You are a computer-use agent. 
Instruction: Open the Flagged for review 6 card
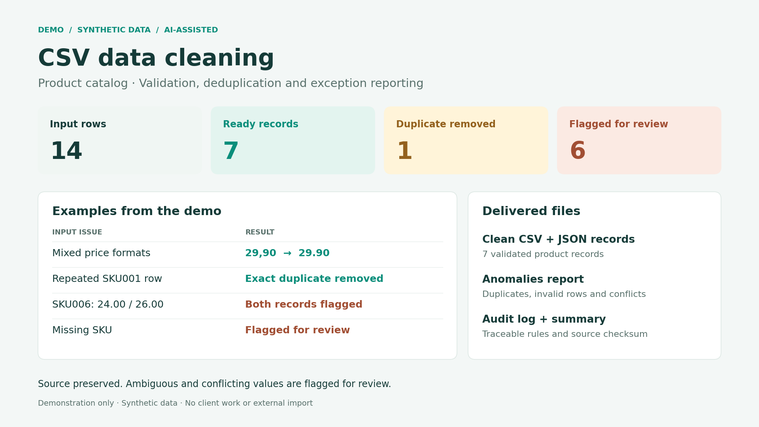tap(639, 140)
